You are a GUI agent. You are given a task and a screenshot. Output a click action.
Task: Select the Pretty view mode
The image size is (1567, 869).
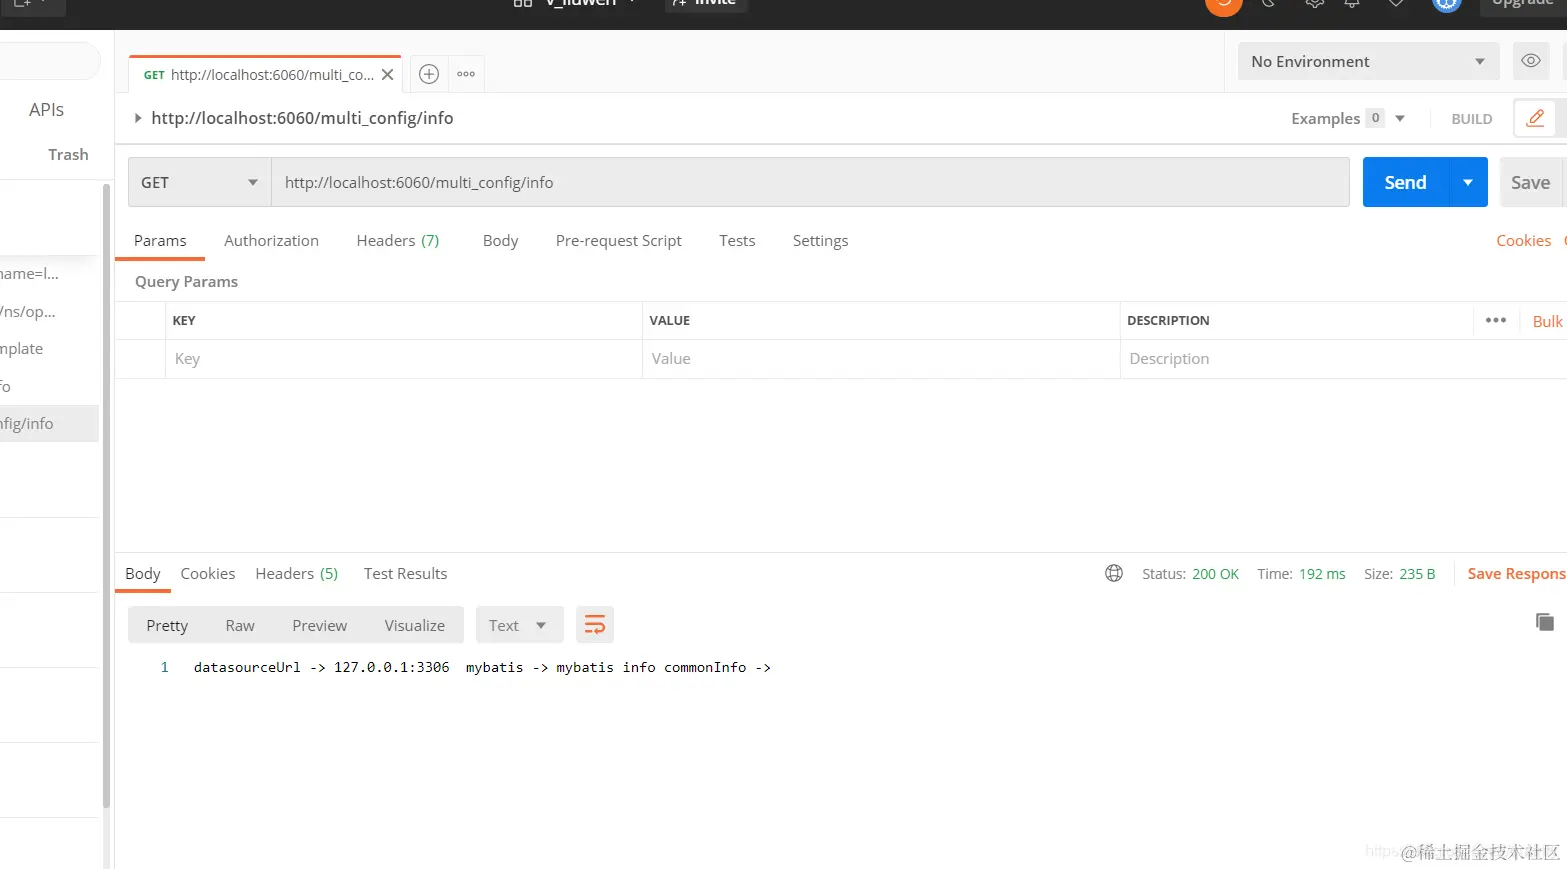(x=167, y=625)
